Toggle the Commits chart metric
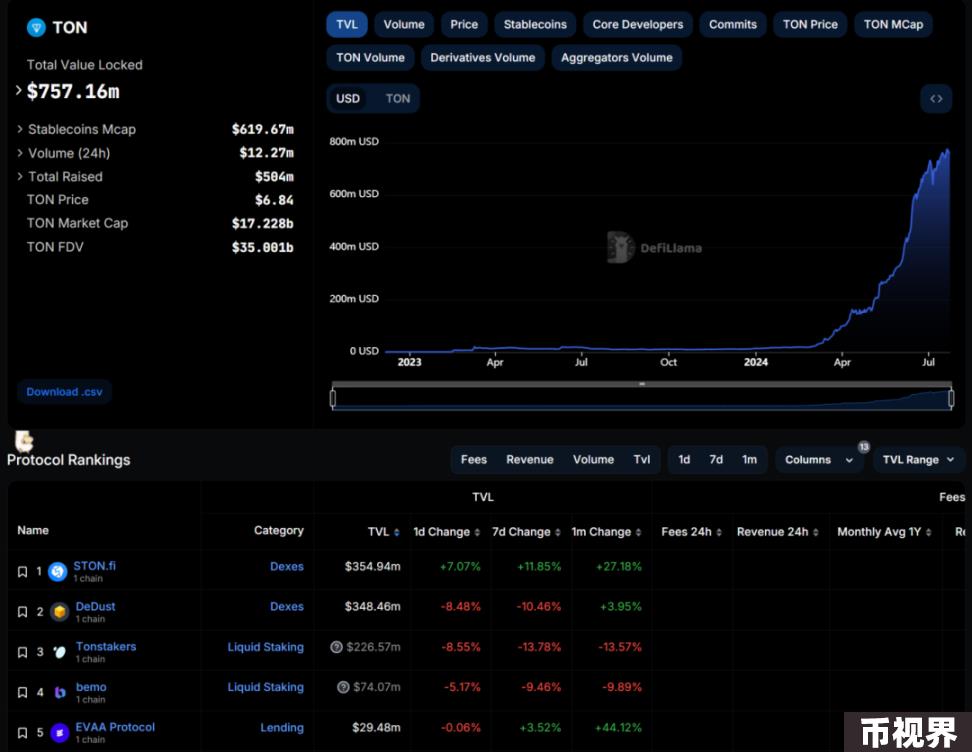 (733, 24)
